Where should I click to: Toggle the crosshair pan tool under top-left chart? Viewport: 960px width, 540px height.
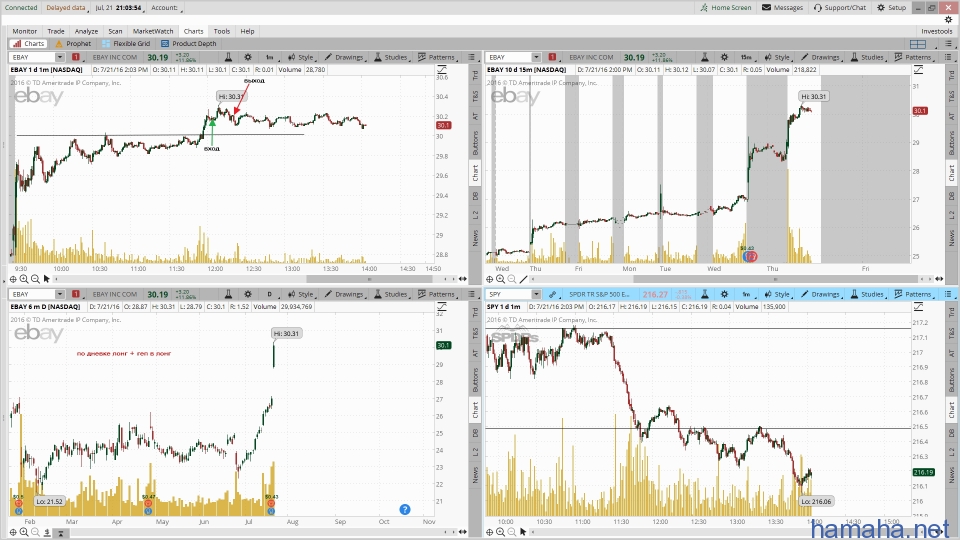pyautogui.click(x=13, y=279)
